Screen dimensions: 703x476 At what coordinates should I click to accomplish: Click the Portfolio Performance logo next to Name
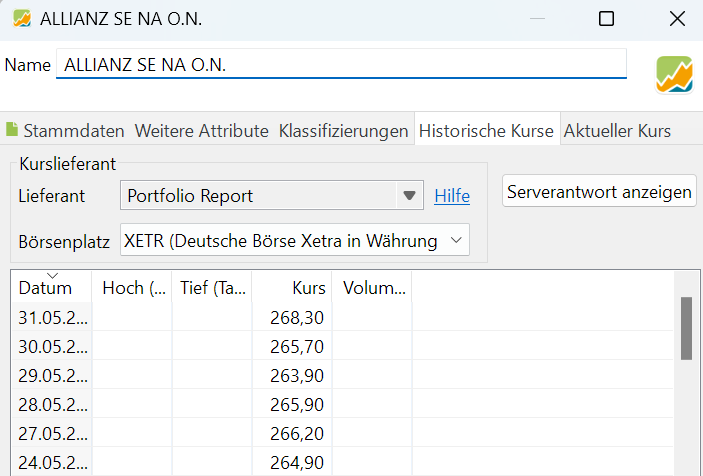point(674,74)
